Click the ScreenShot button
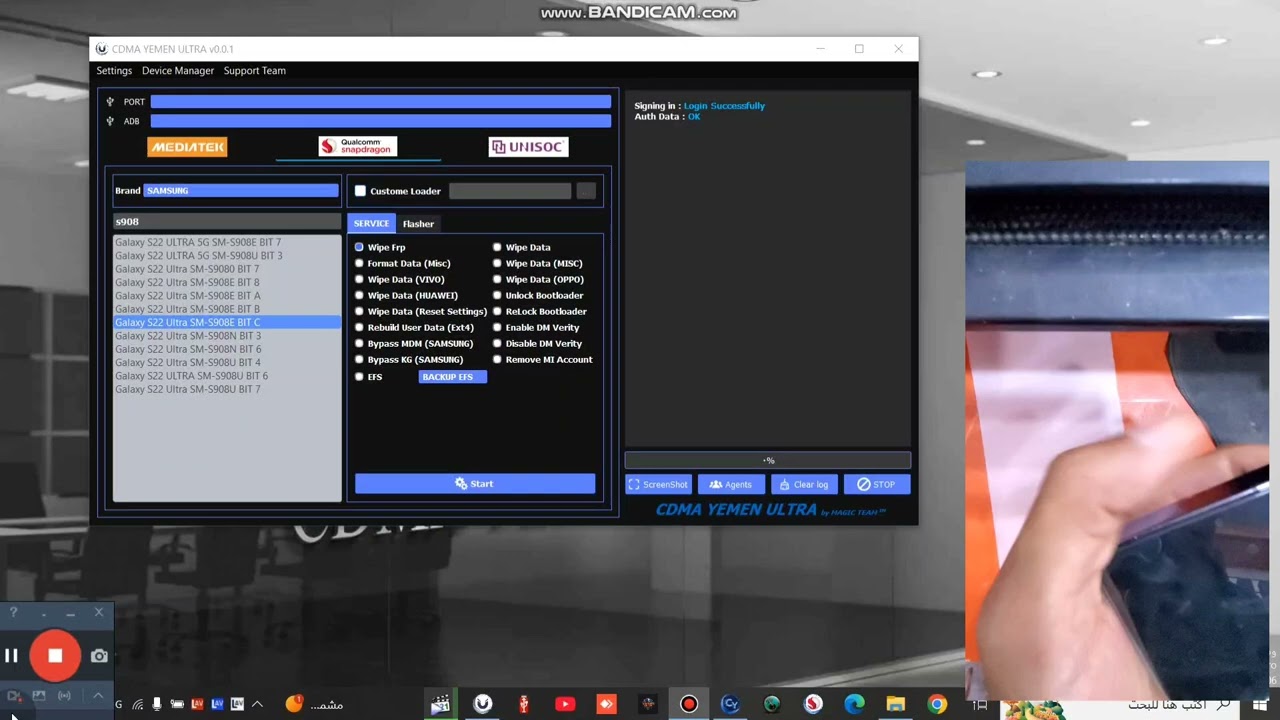The height and width of the screenshot is (720, 1280). click(659, 484)
